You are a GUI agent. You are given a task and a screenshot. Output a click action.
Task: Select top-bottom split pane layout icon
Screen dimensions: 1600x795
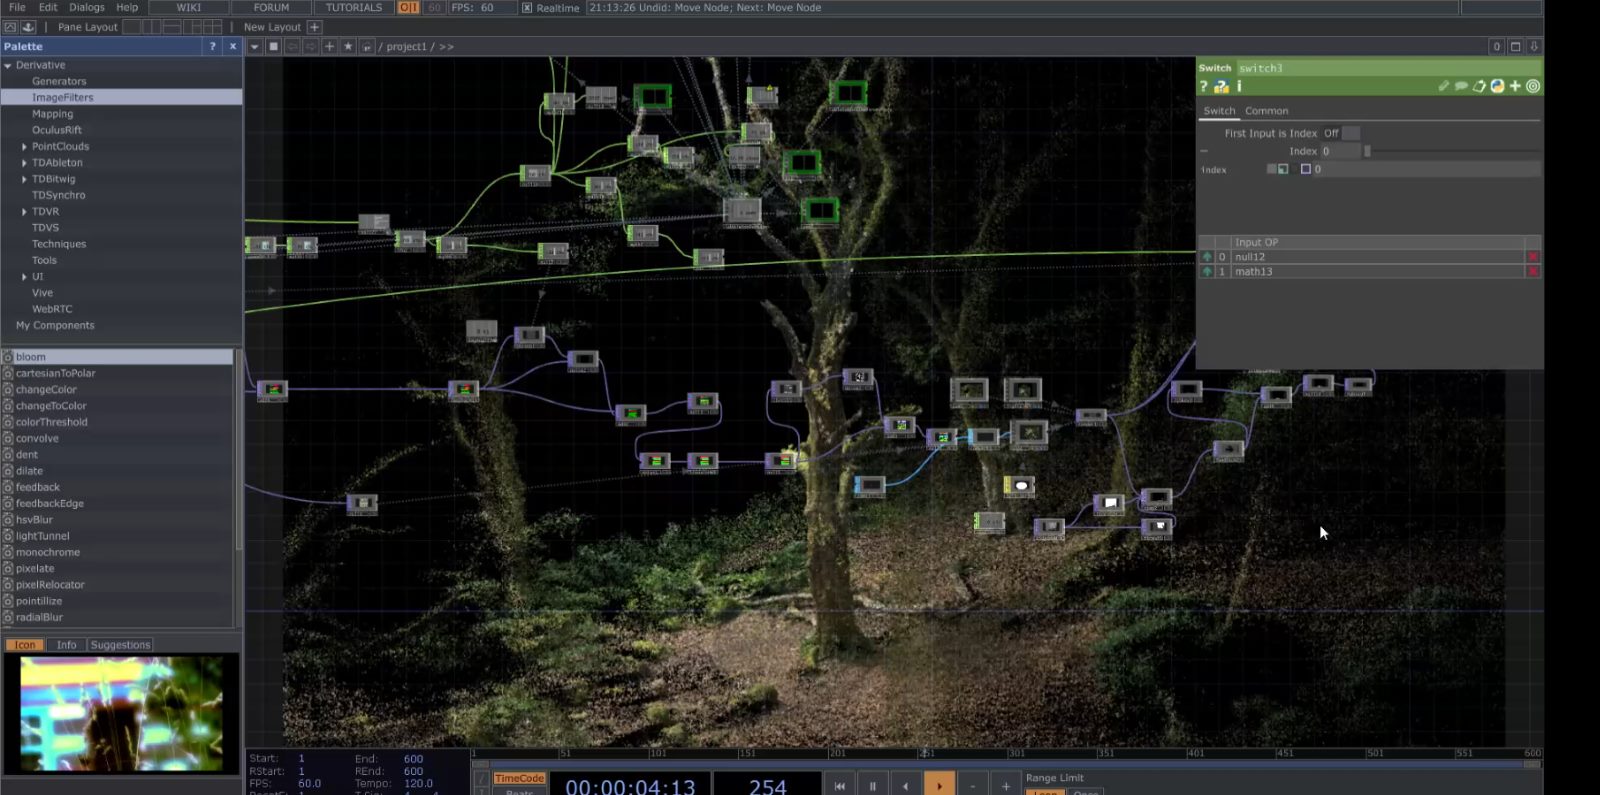(x=172, y=27)
